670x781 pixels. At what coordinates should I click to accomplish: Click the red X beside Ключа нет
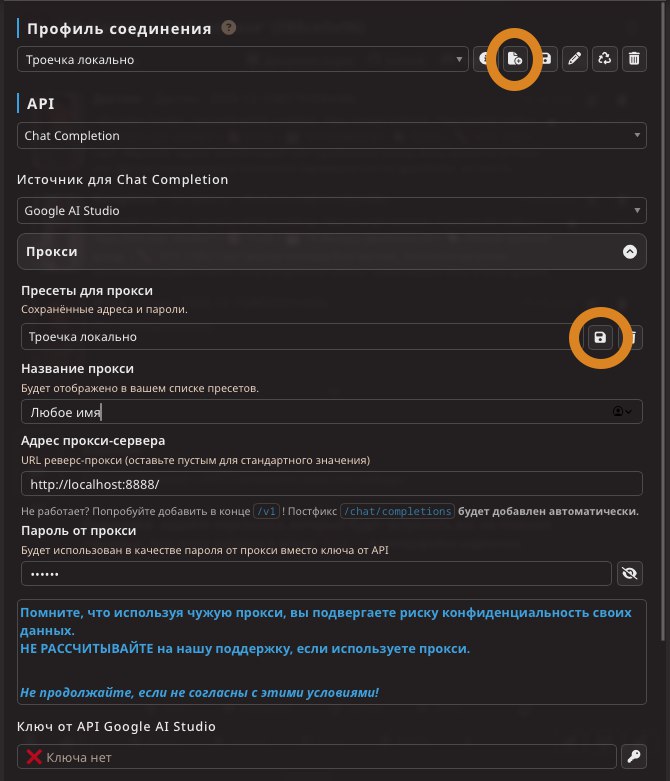[x=33, y=757]
